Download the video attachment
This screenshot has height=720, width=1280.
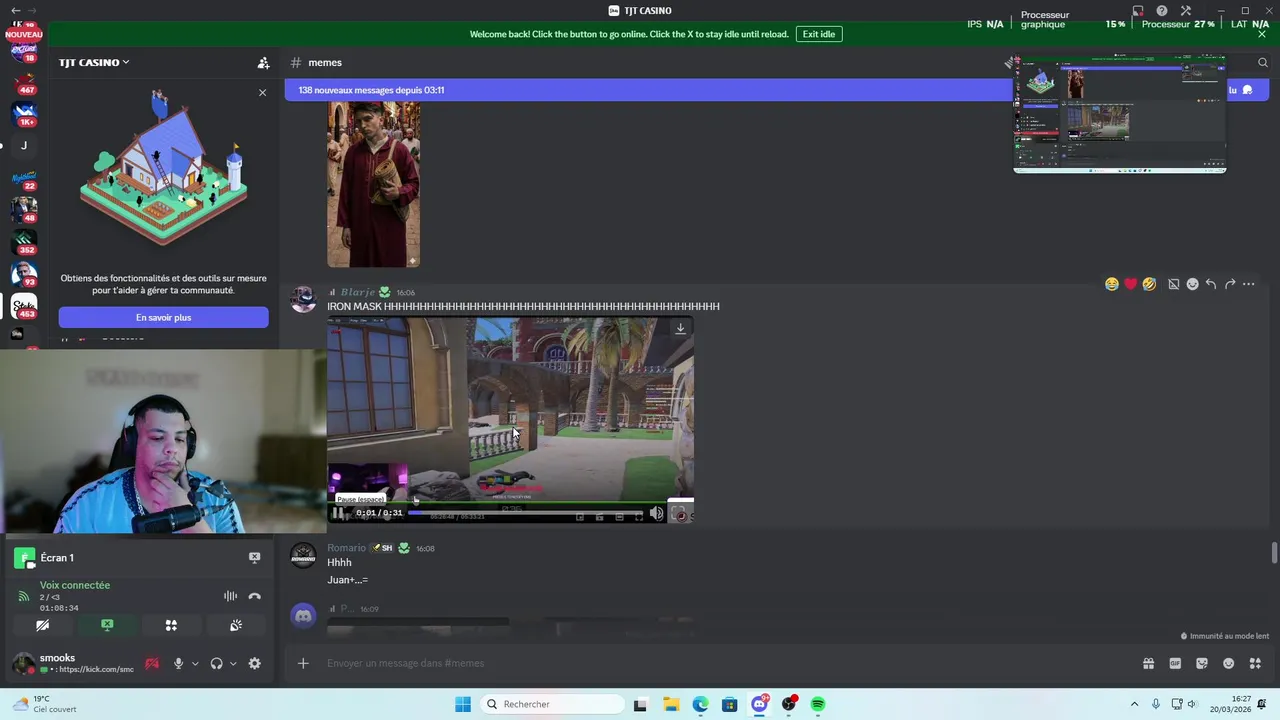680,329
